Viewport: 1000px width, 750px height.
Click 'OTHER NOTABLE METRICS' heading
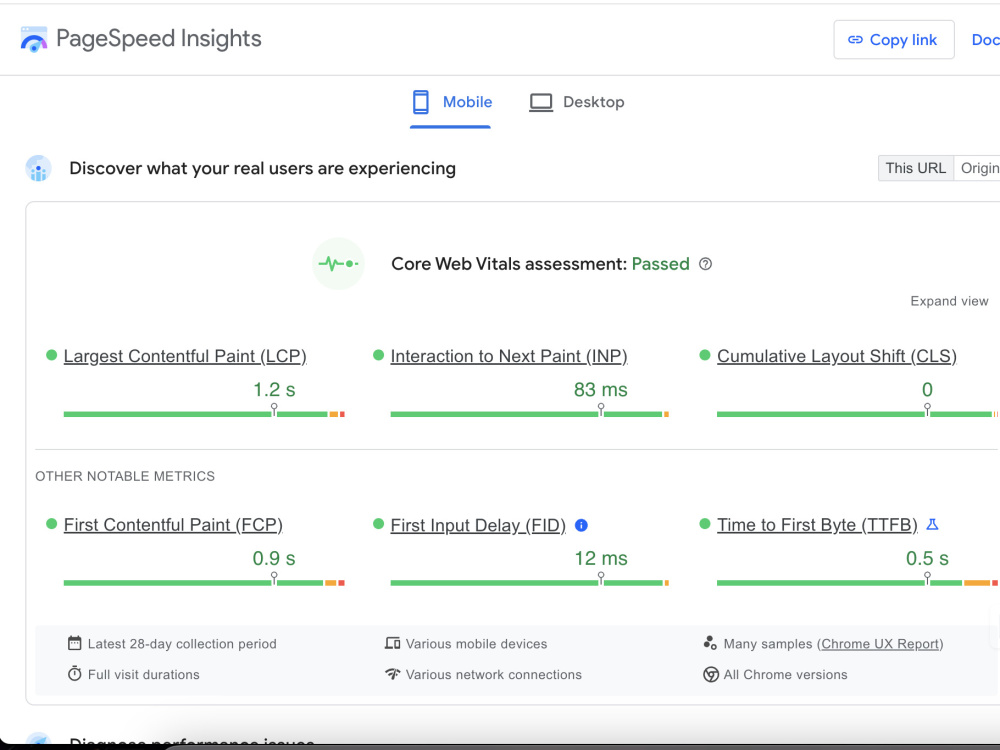125,476
